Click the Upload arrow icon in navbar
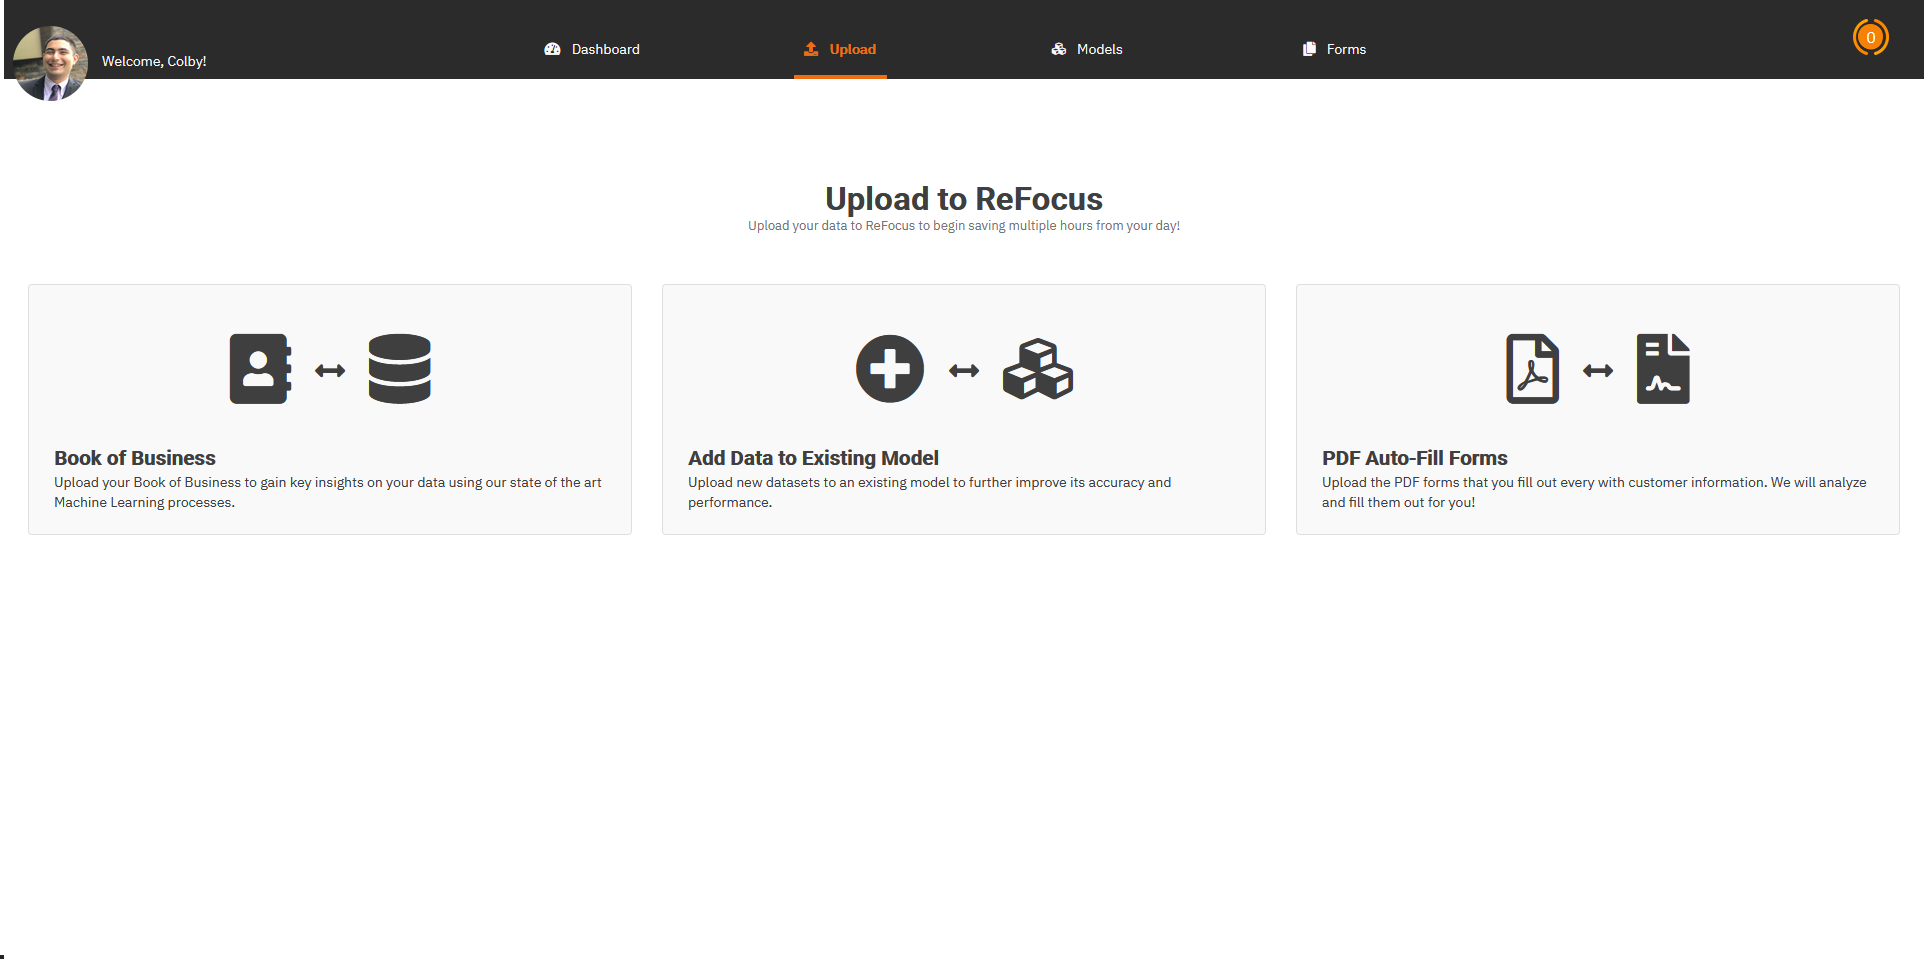 811,49
